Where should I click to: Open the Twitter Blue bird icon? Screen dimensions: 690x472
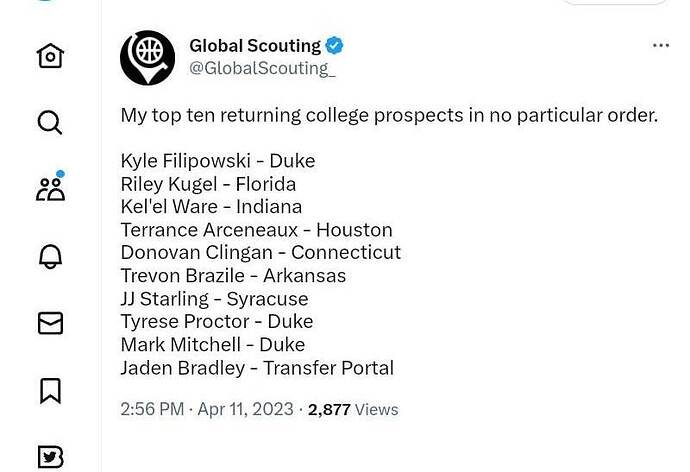[50, 457]
